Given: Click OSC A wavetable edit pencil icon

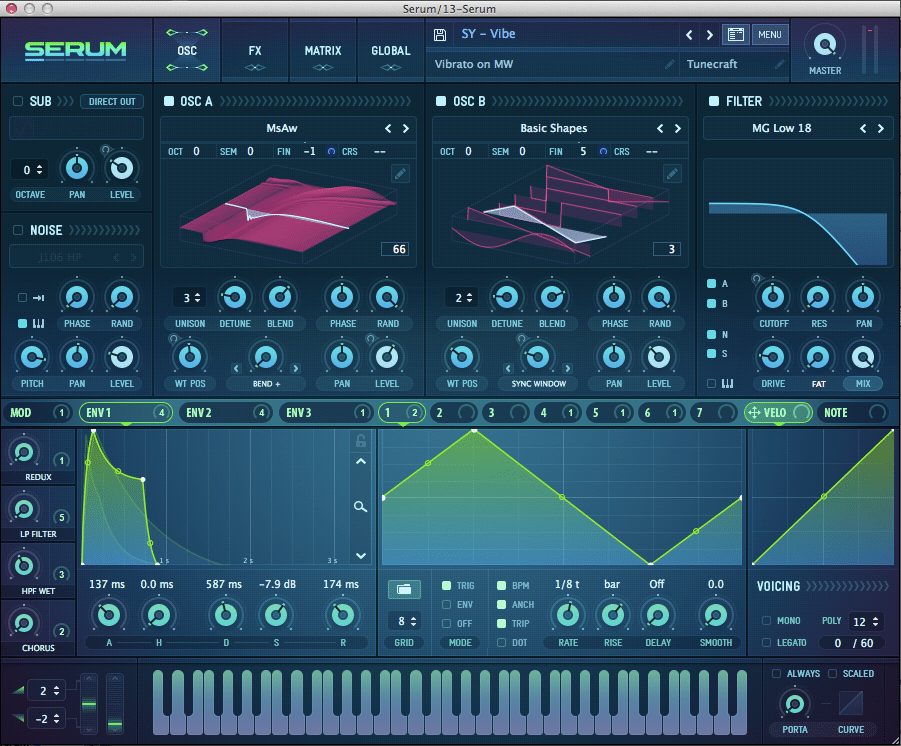Looking at the screenshot, I should (401, 173).
